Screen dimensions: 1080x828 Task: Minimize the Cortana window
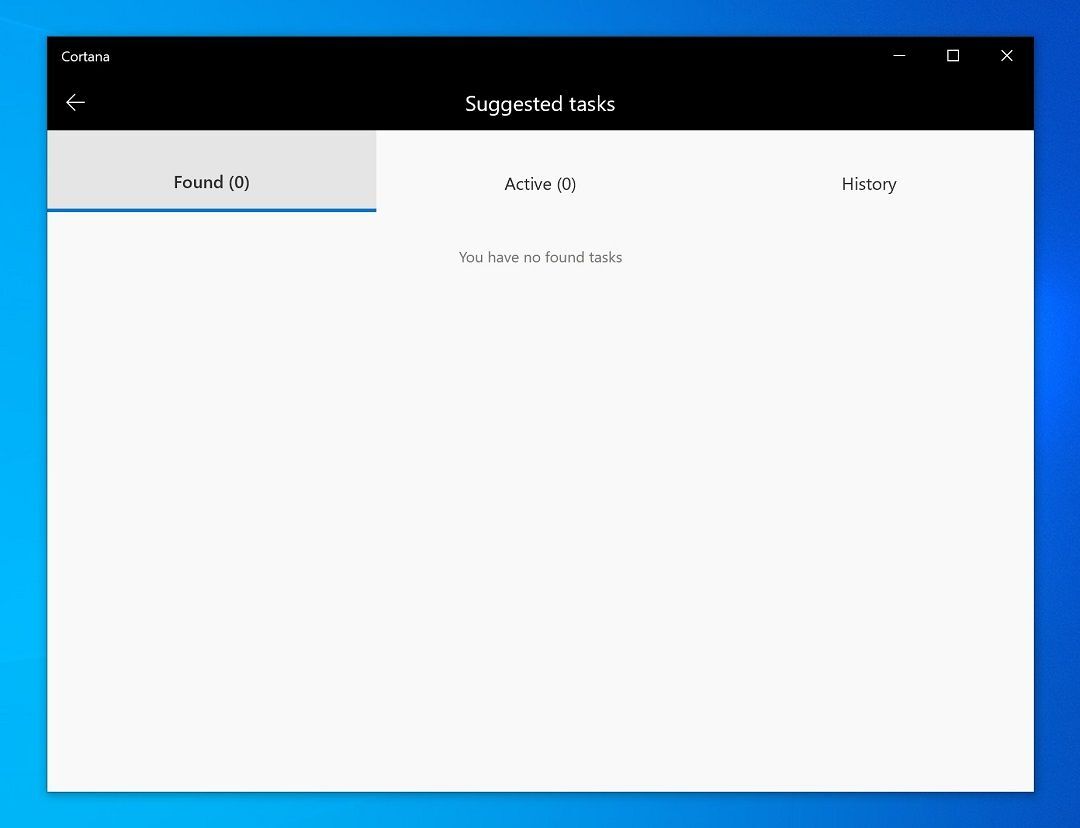pyautogui.click(x=898, y=56)
